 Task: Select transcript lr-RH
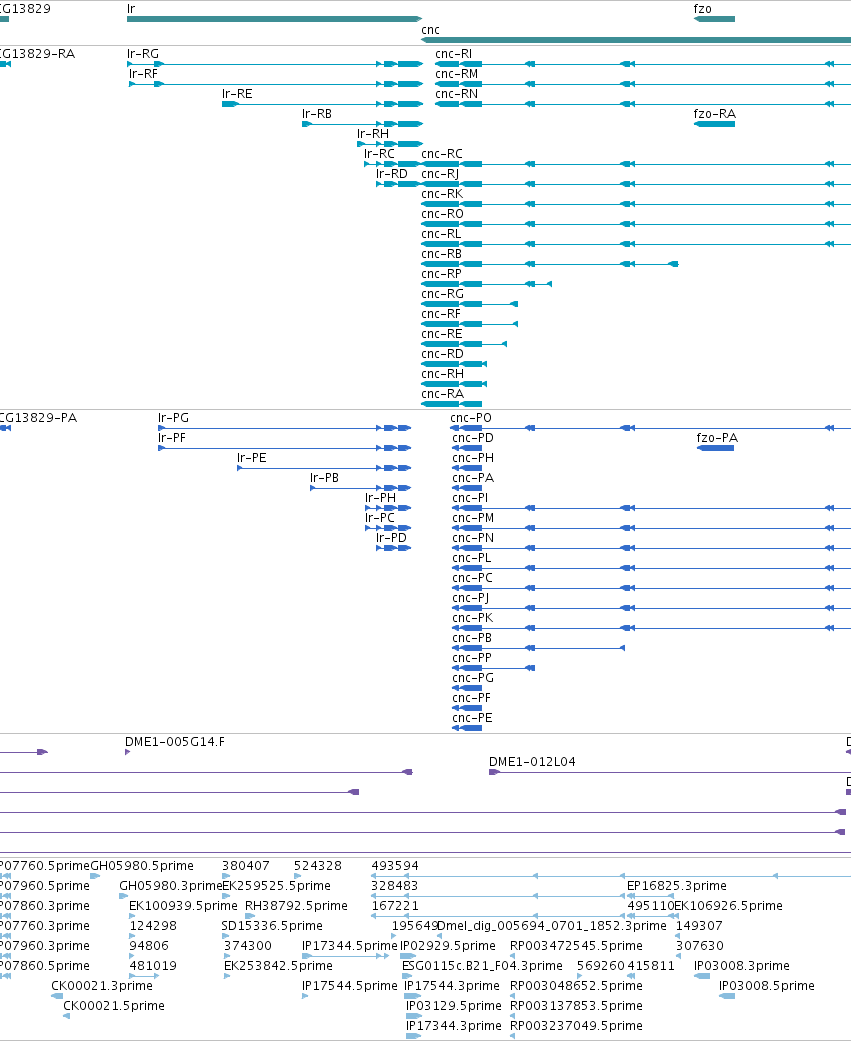coord(390,144)
